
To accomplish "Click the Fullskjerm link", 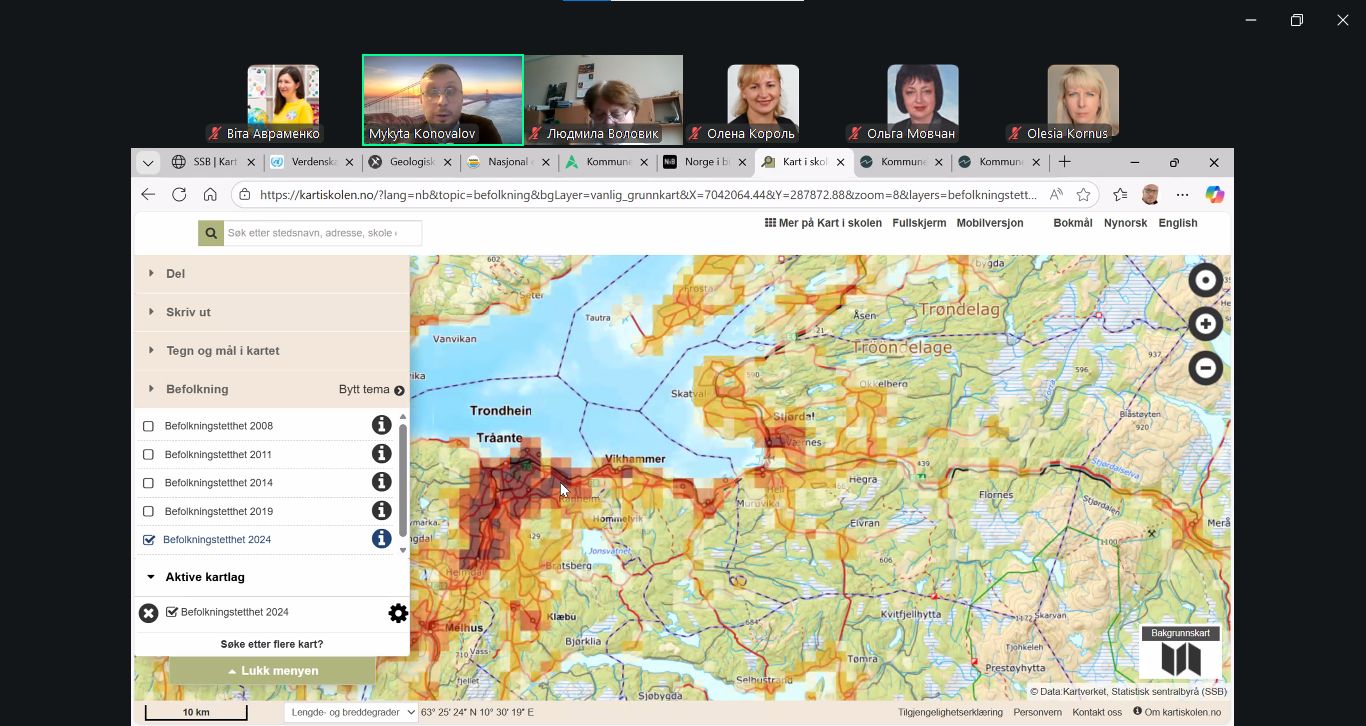I will [x=919, y=223].
